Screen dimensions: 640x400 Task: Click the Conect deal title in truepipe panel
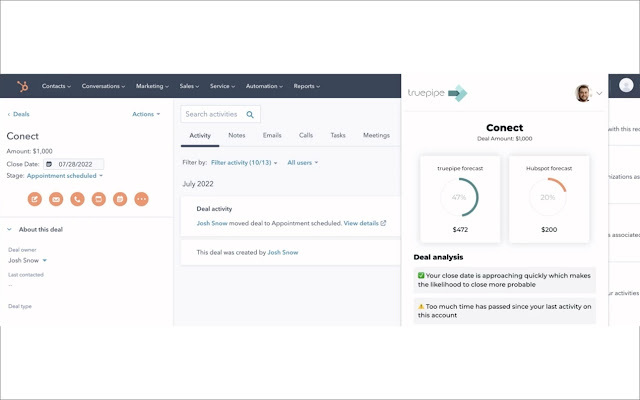tap(504, 128)
